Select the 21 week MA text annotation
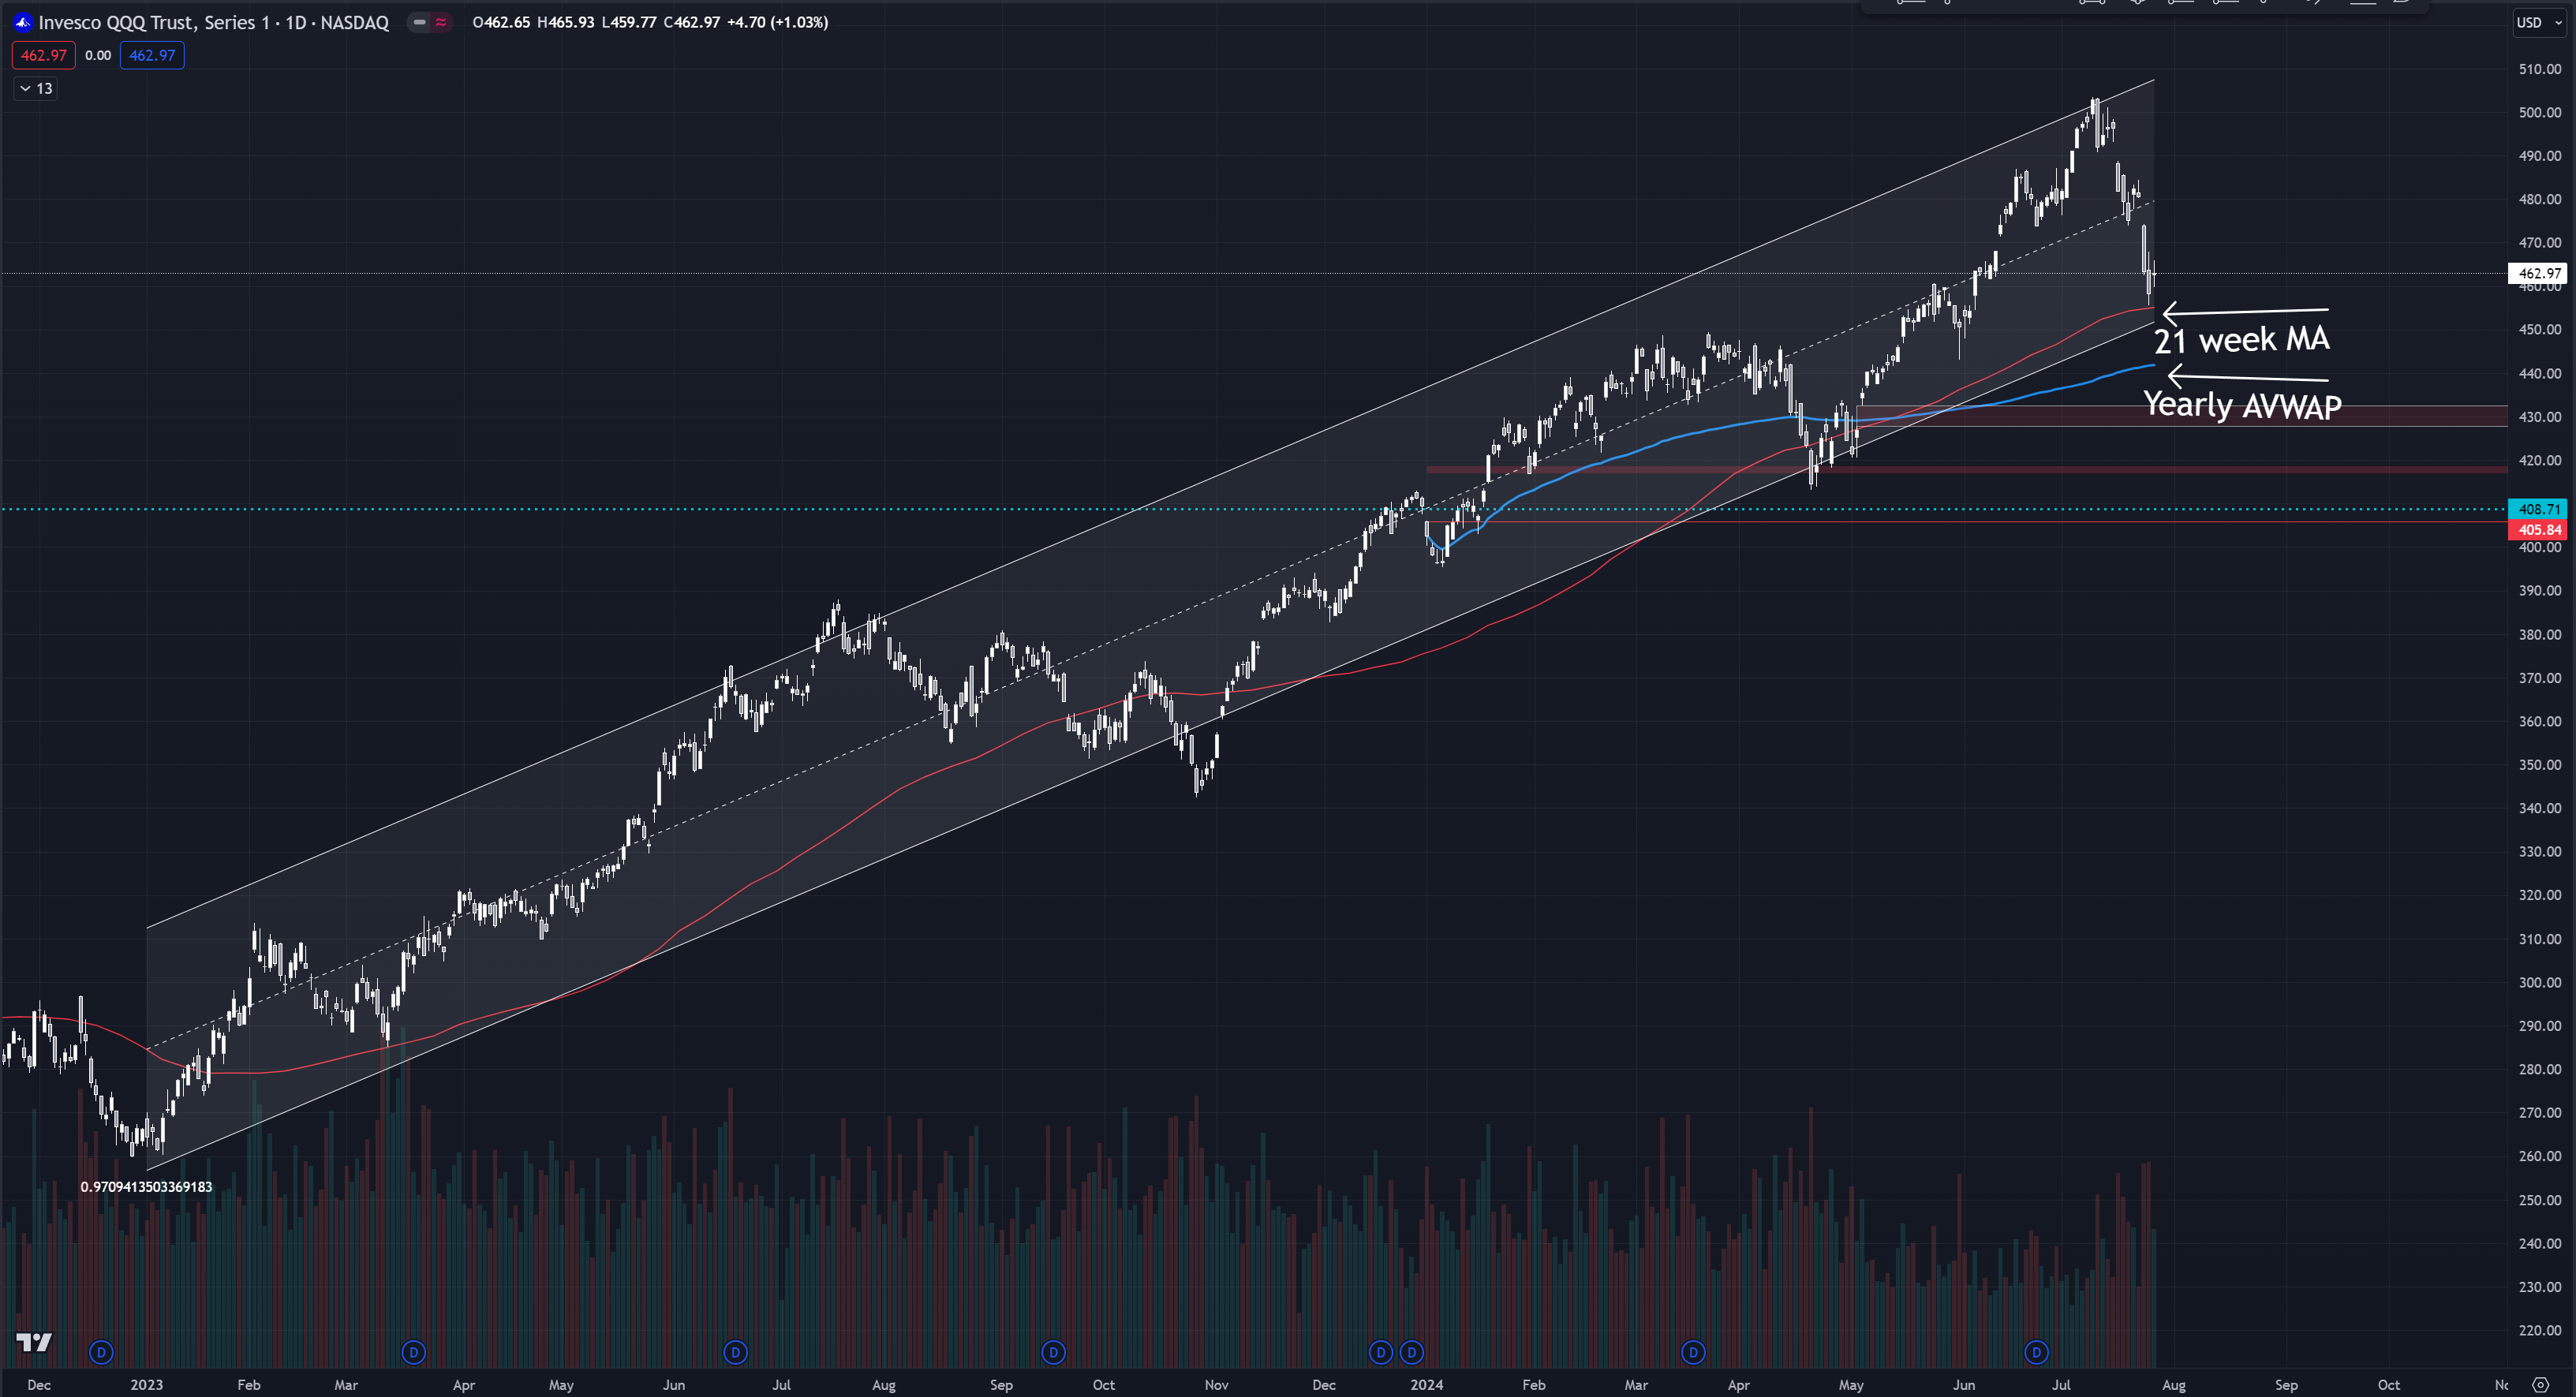Image resolution: width=2576 pixels, height=1397 pixels. tap(2241, 340)
